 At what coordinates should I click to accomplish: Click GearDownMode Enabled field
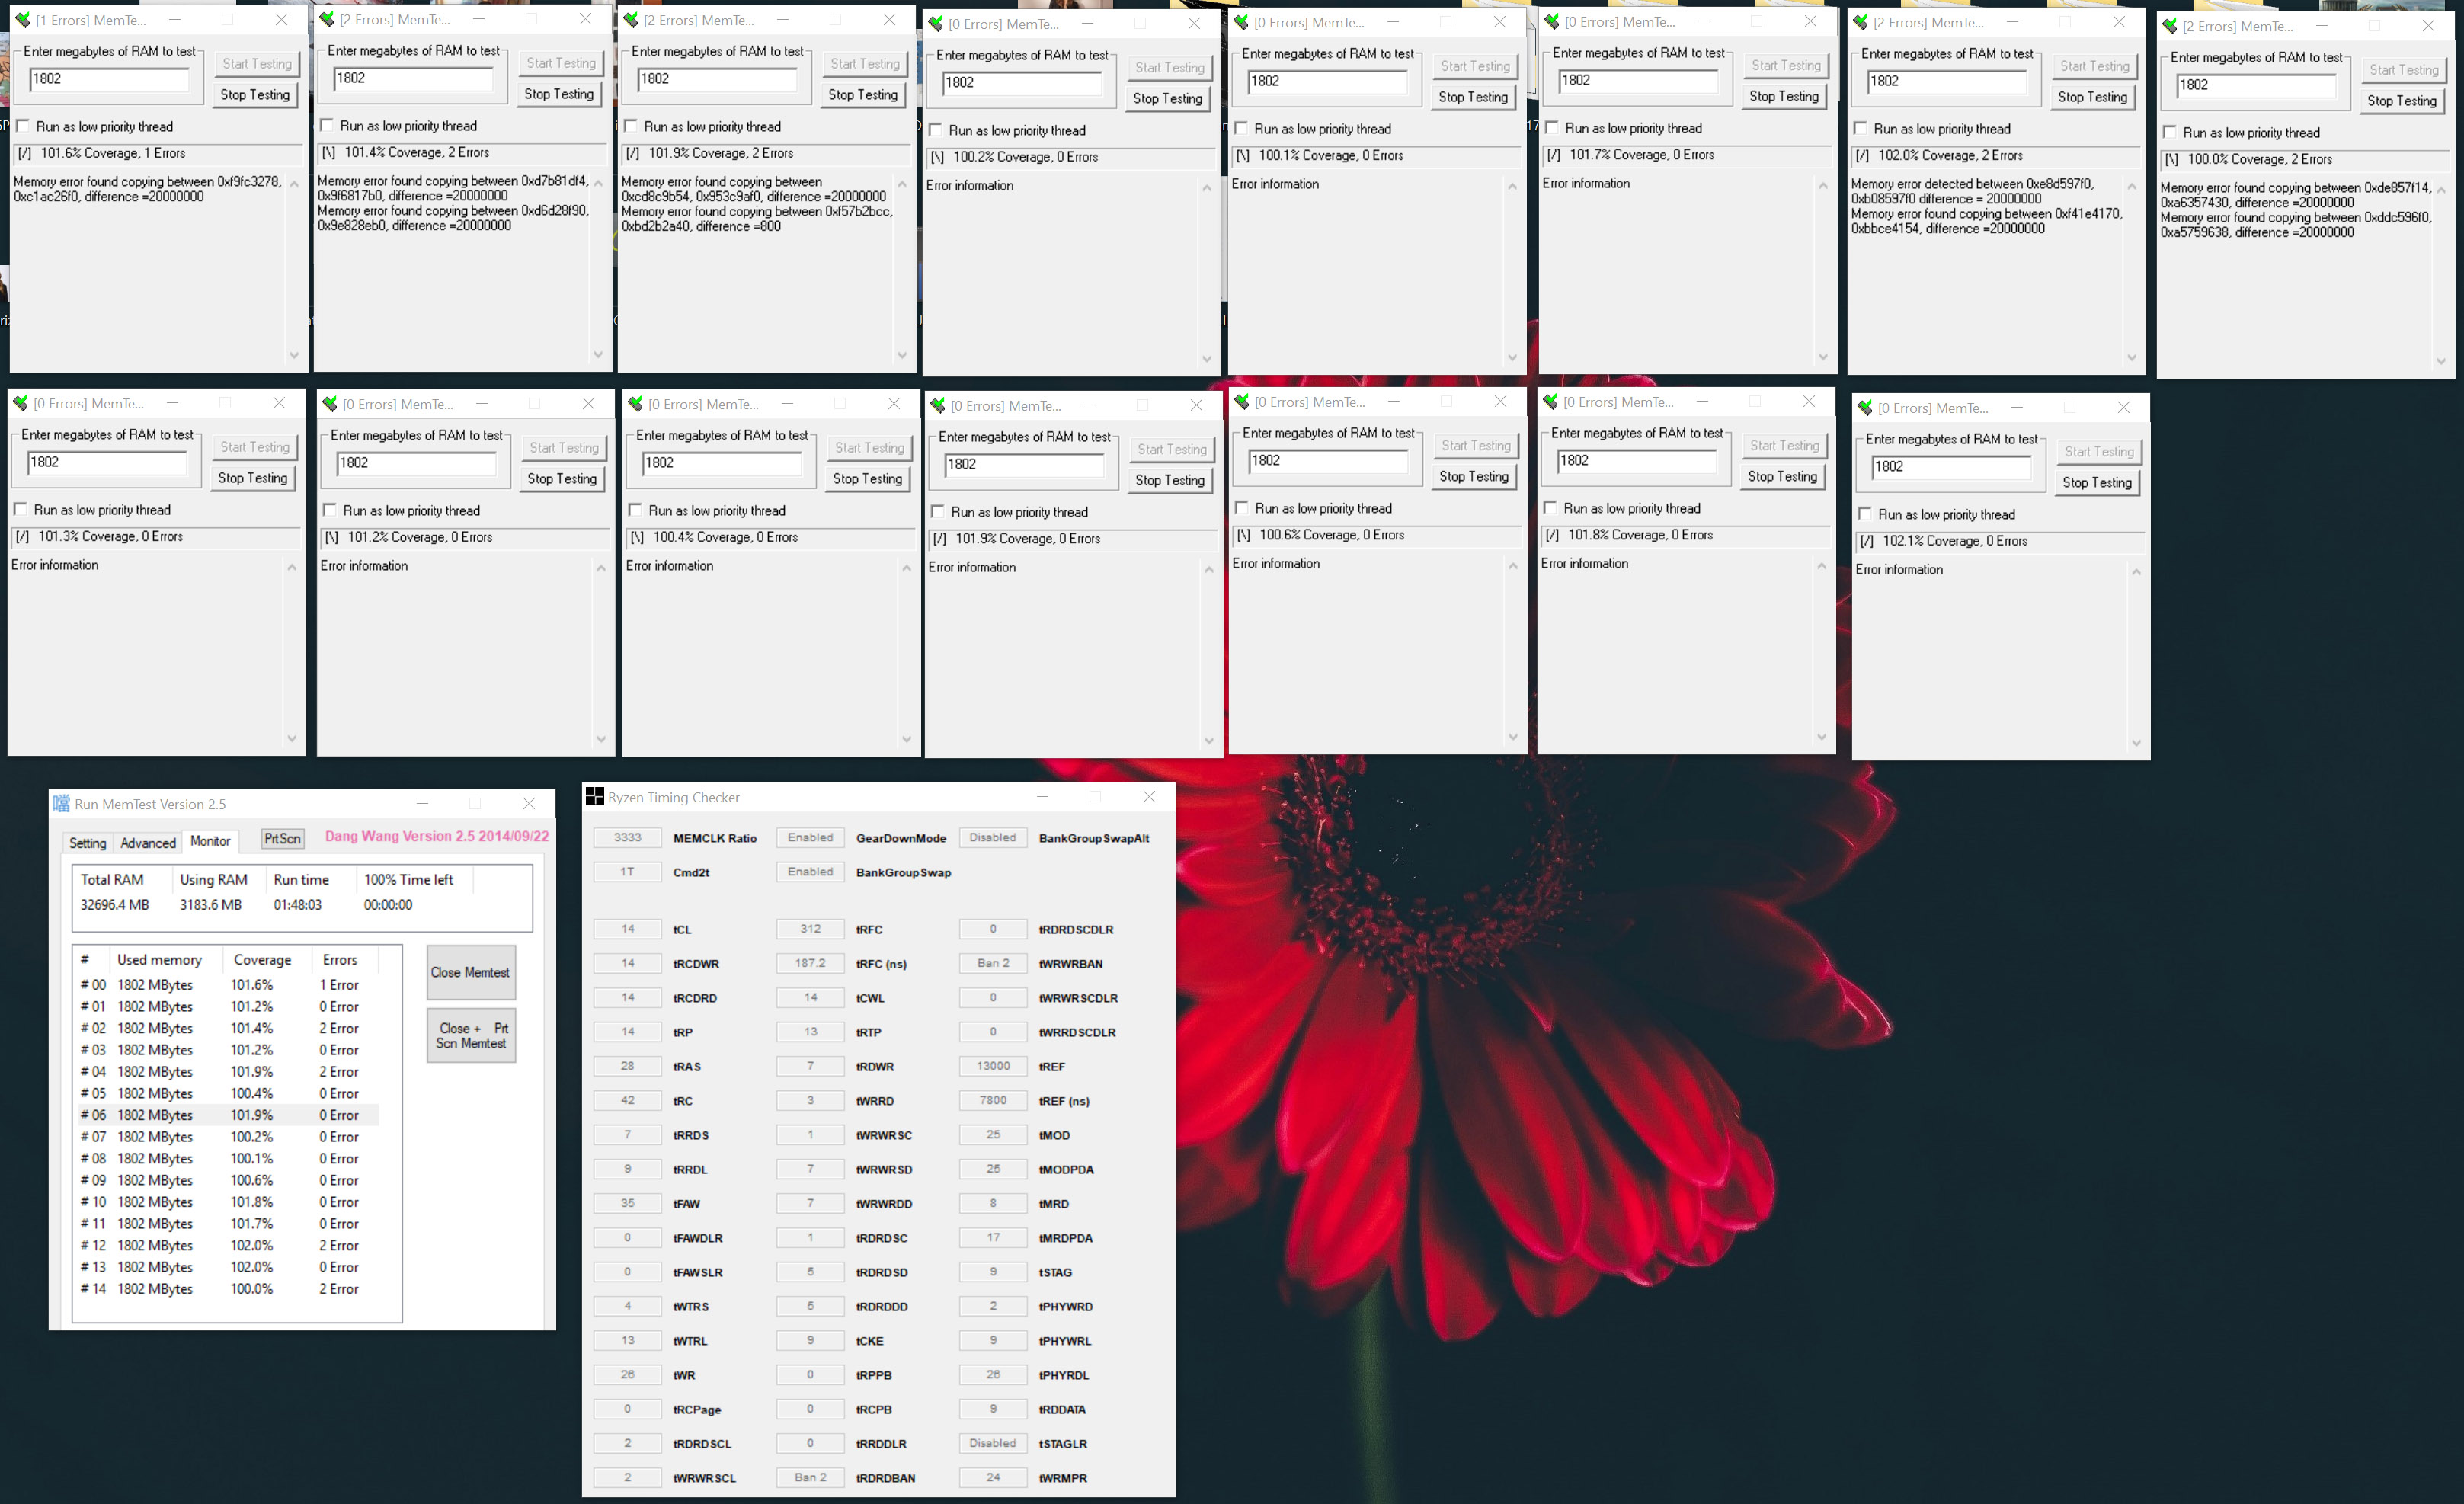click(x=809, y=837)
